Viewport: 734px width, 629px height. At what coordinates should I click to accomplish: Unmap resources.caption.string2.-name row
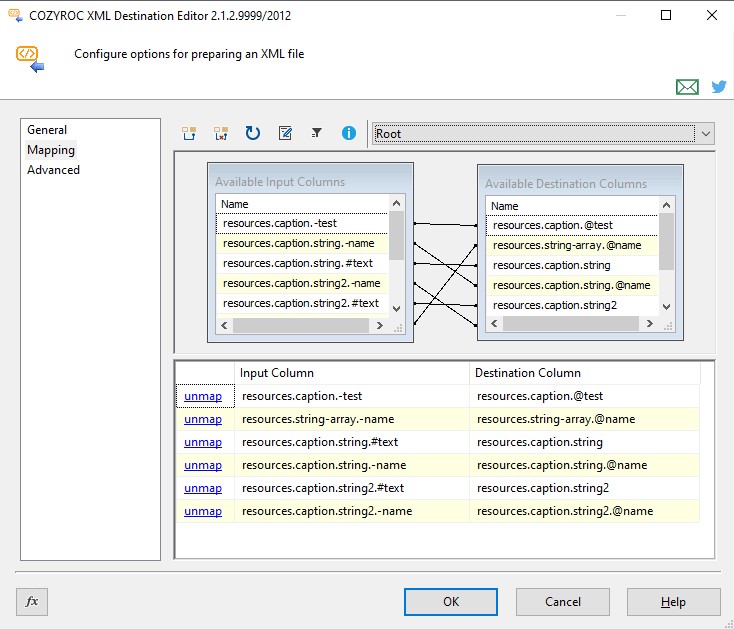(x=203, y=511)
